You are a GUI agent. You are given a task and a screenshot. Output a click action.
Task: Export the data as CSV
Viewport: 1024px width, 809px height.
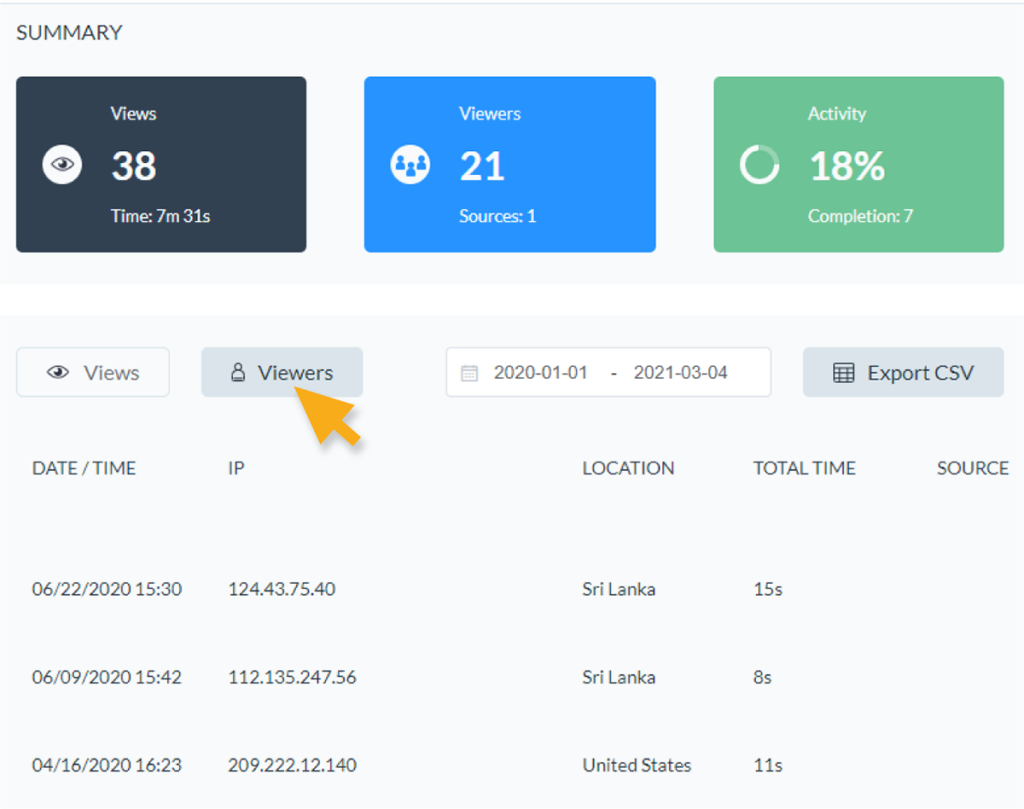click(x=903, y=373)
